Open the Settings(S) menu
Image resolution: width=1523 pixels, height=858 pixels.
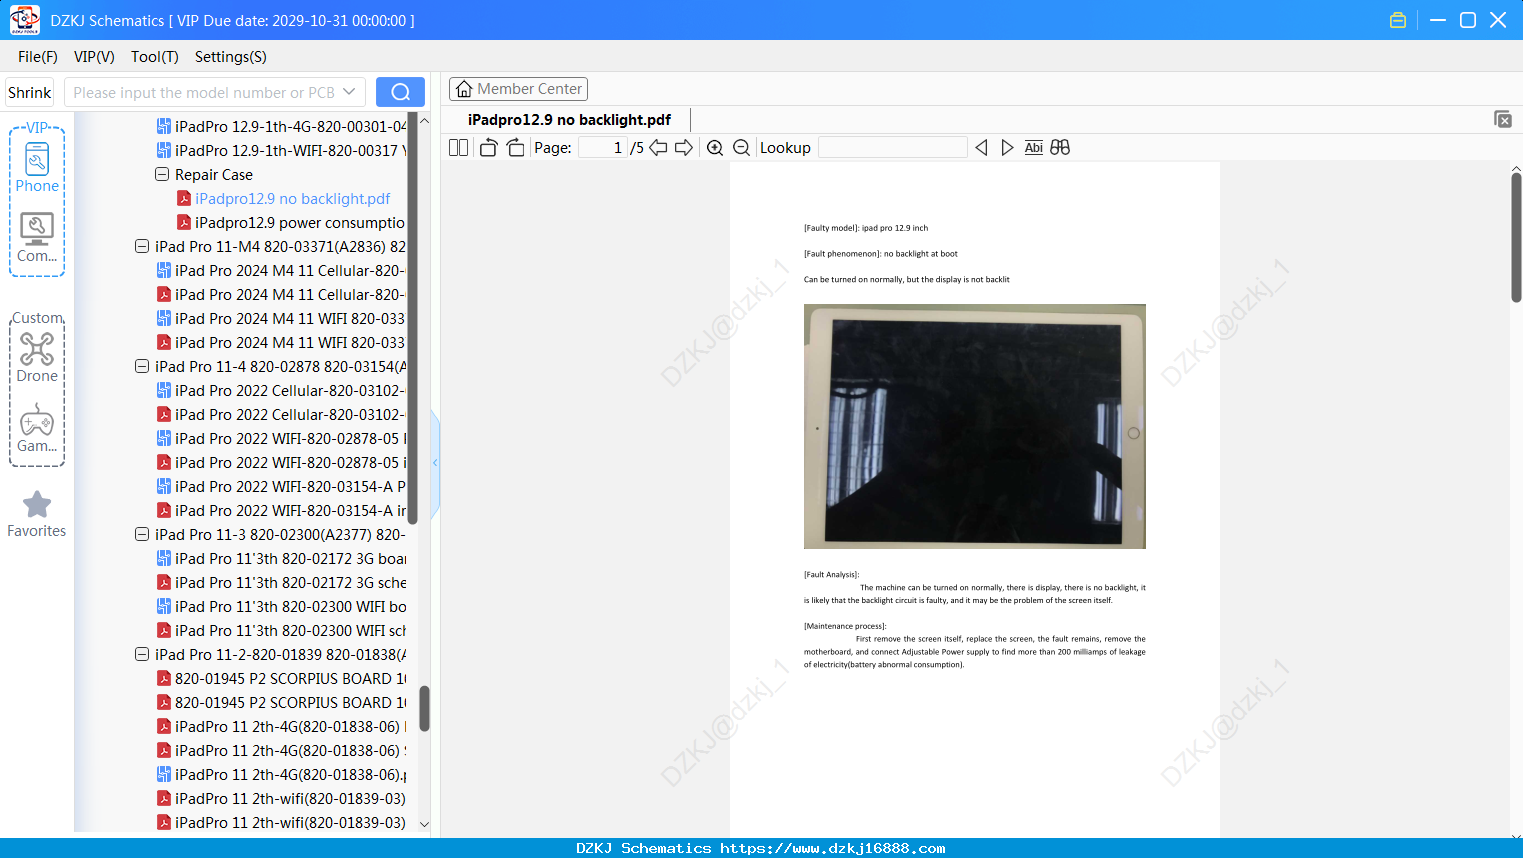231,57
